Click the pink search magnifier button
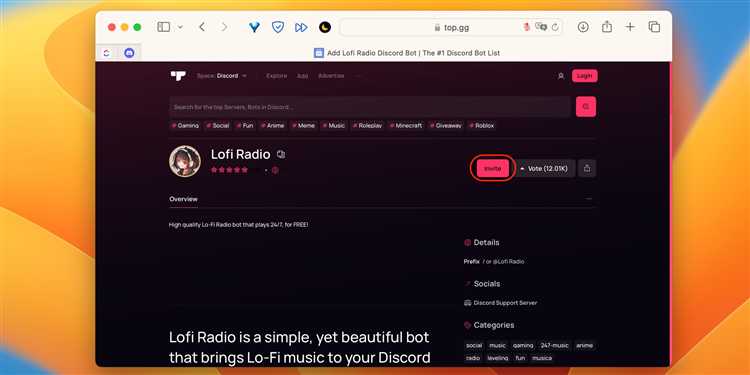Image resolution: width=750 pixels, height=375 pixels. 586,107
